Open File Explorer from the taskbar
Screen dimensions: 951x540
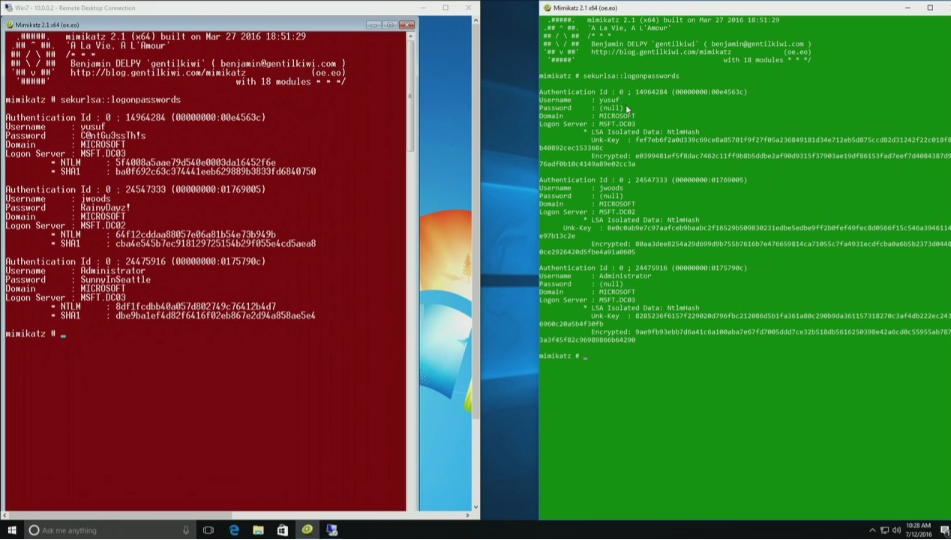258,530
